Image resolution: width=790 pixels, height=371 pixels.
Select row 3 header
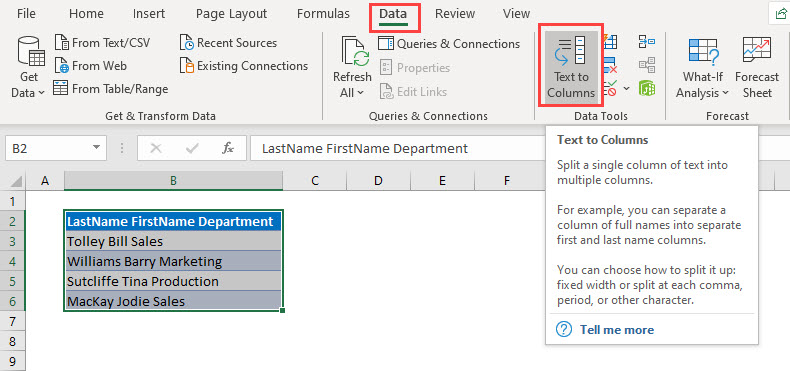click(x=13, y=241)
